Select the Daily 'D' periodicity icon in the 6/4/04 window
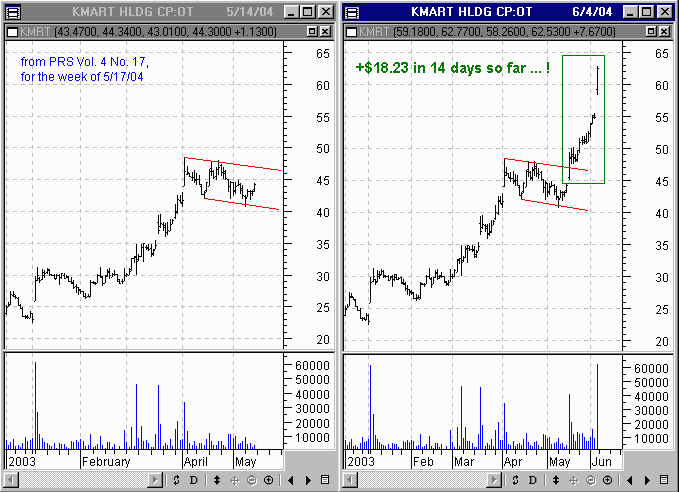 pyautogui.click(x=533, y=480)
